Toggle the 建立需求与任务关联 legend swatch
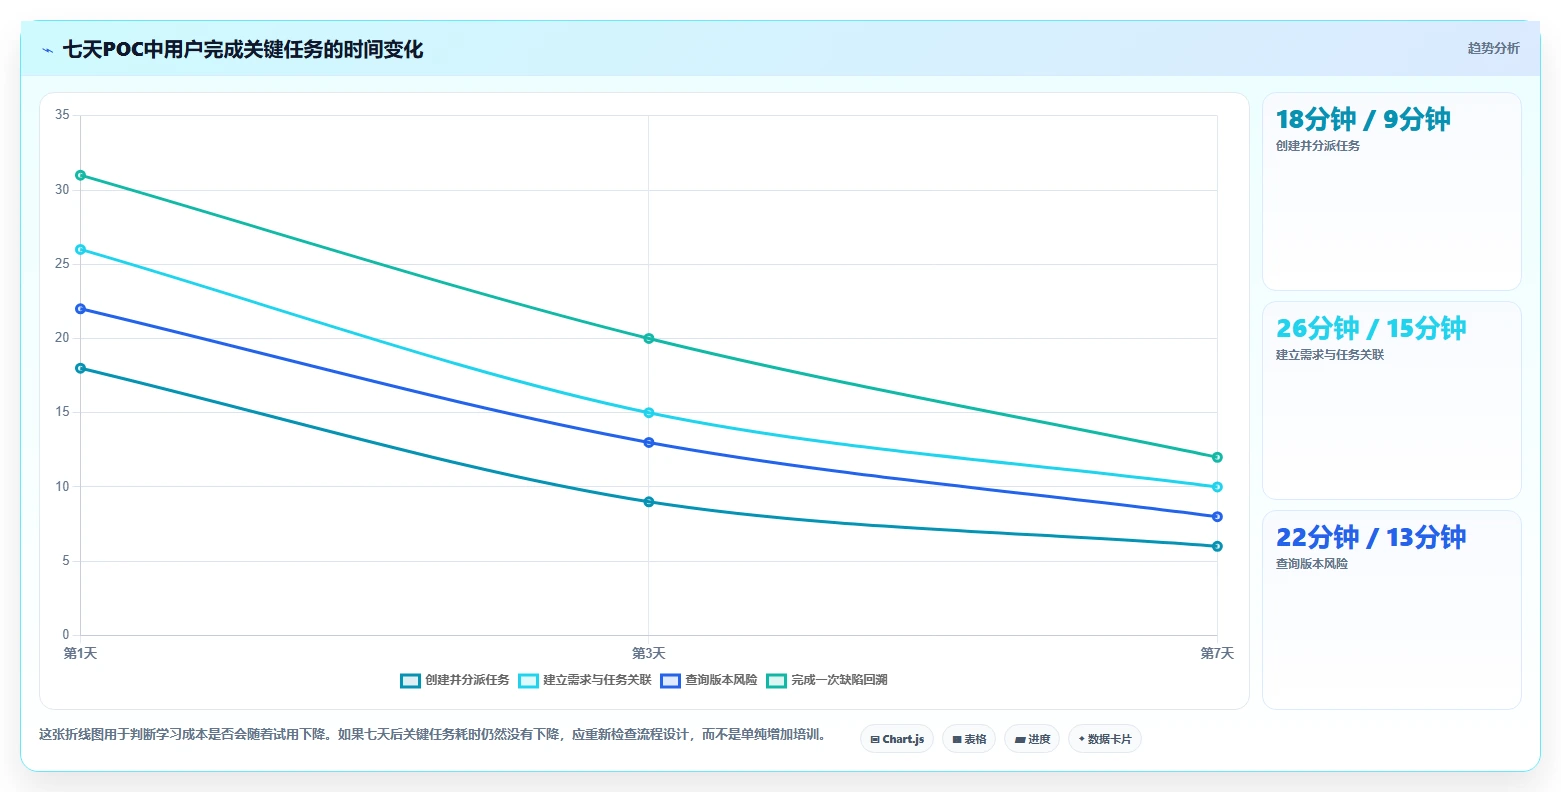This screenshot has height=792, width=1561. (x=529, y=681)
